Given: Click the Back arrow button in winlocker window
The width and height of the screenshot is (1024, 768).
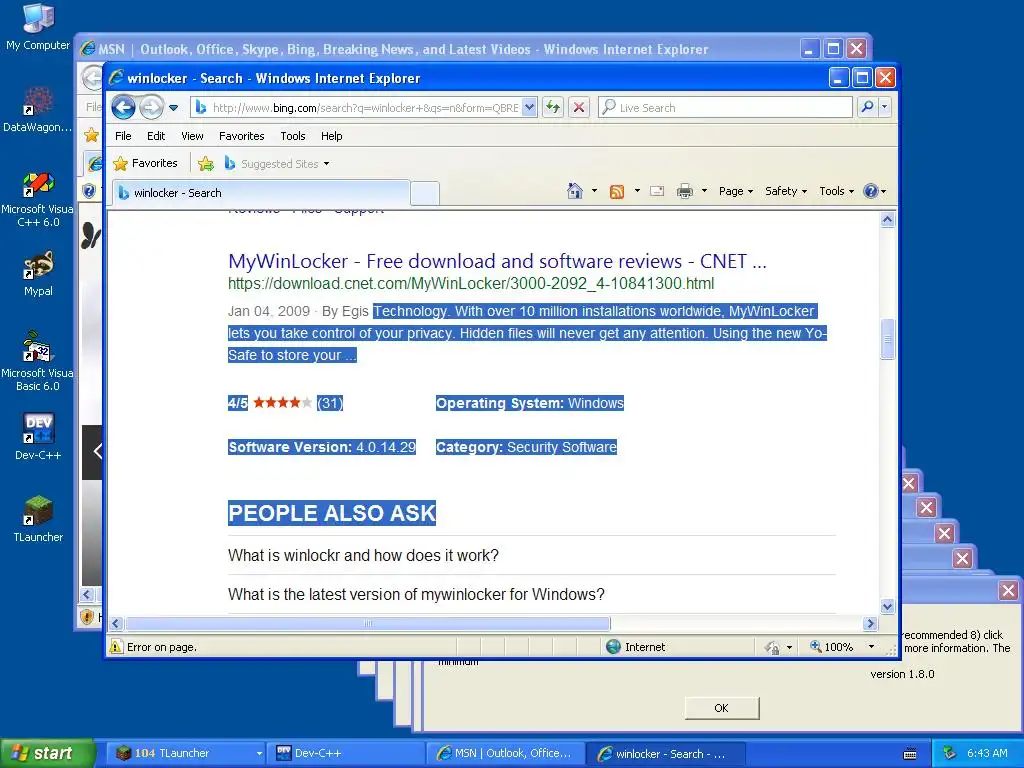Looking at the screenshot, I should tap(123, 107).
